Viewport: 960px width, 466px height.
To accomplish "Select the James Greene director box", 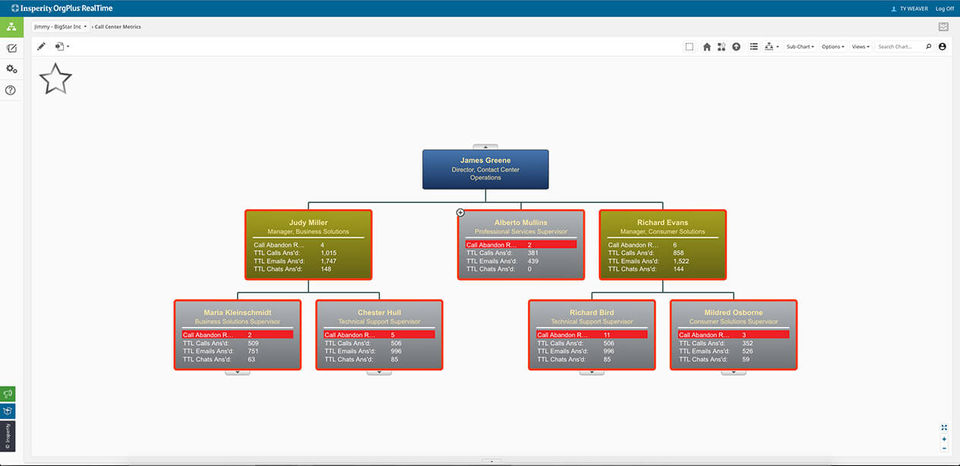I will 486,169.
